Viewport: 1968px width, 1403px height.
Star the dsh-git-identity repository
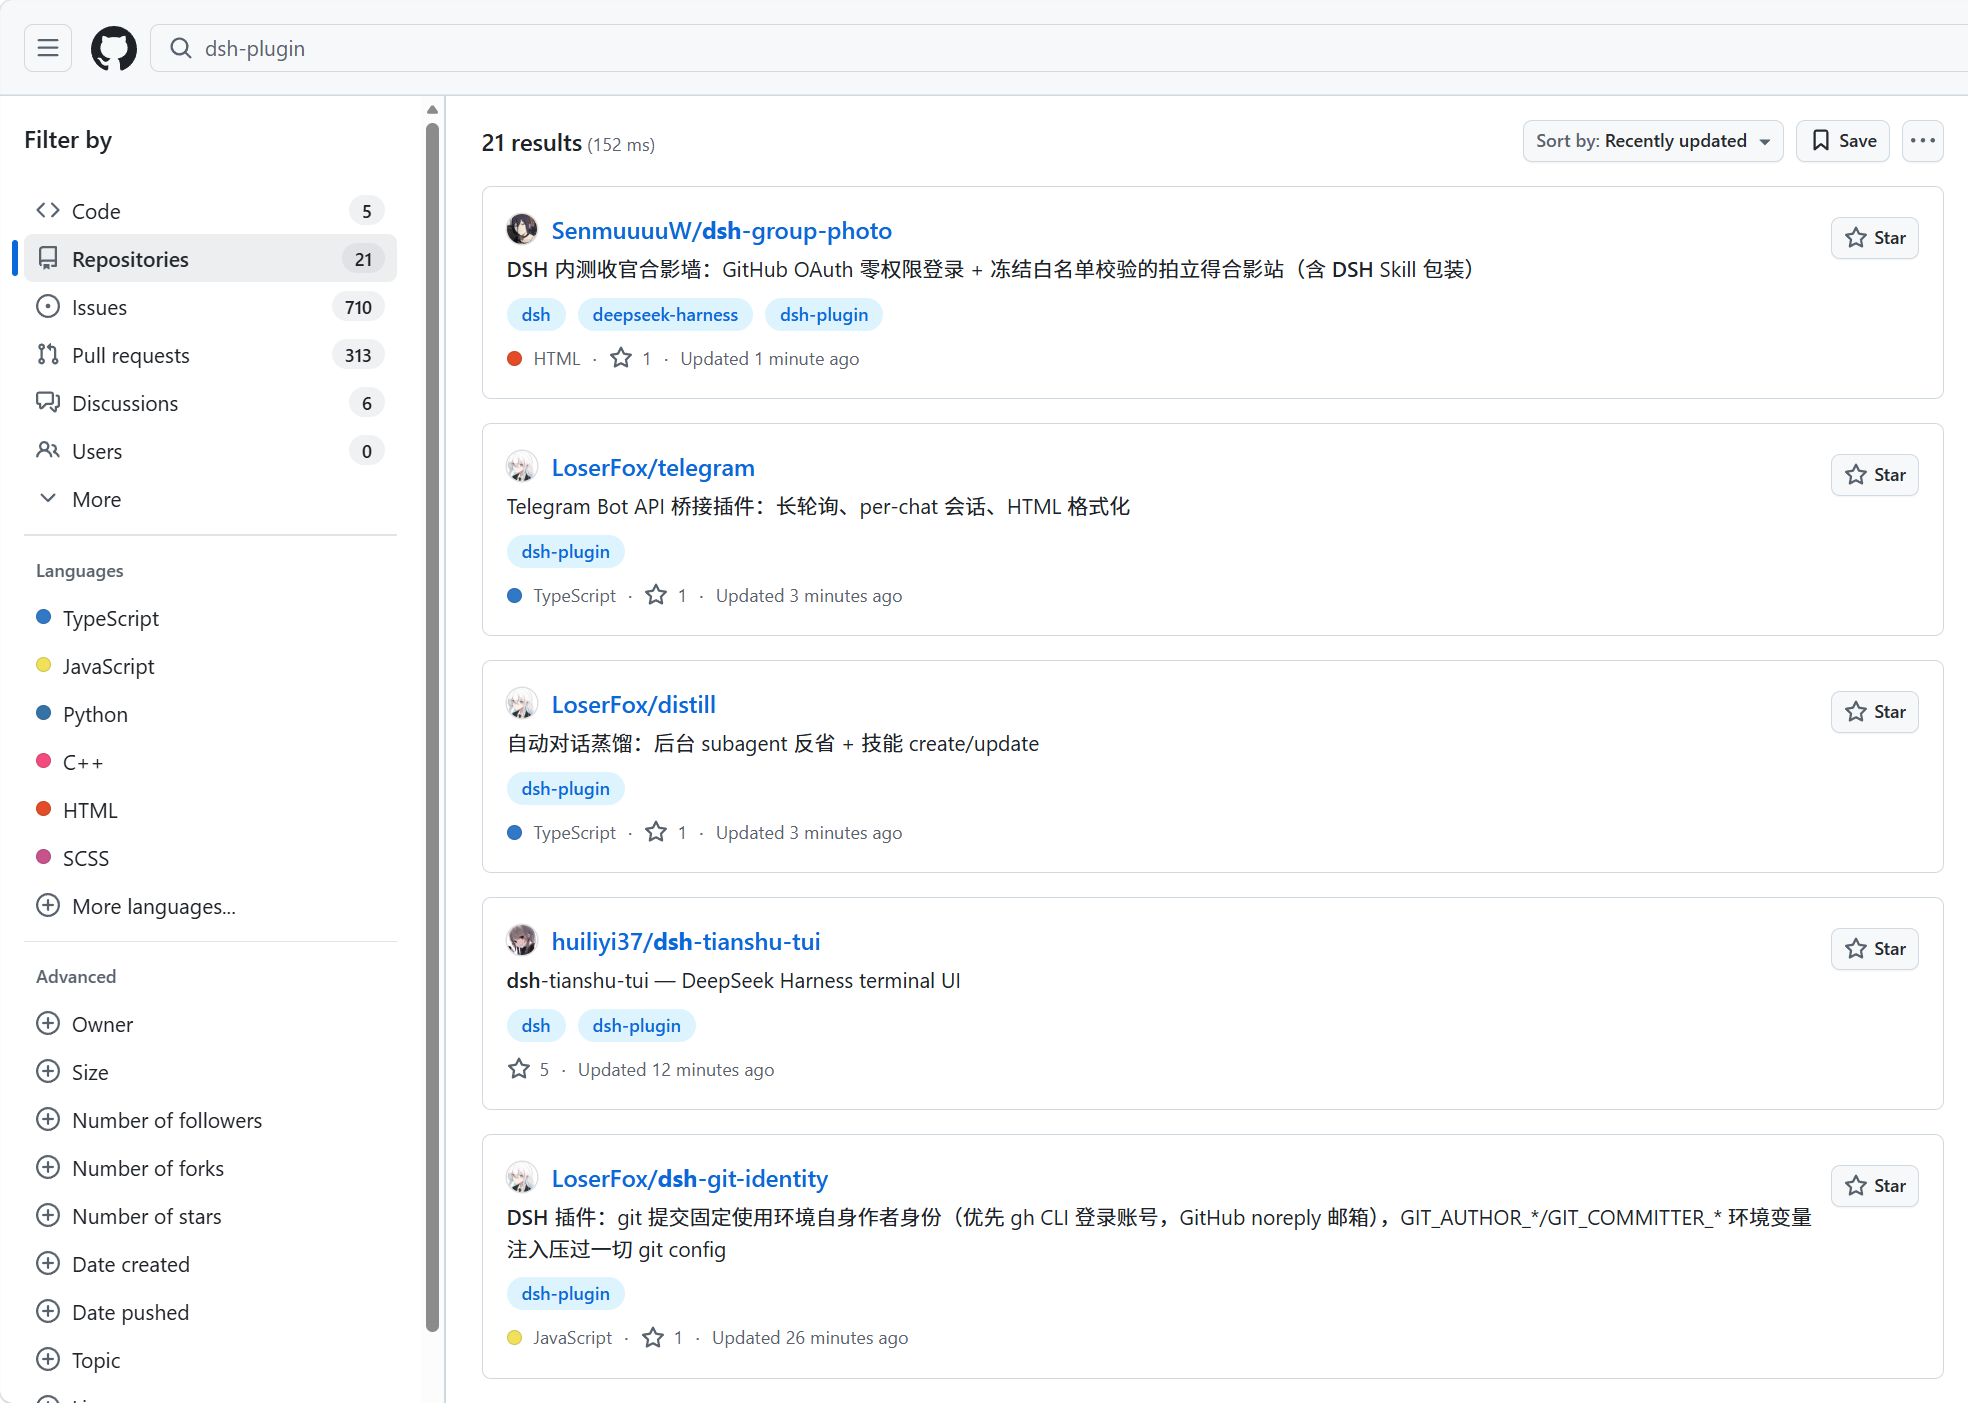coord(1875,1186)
